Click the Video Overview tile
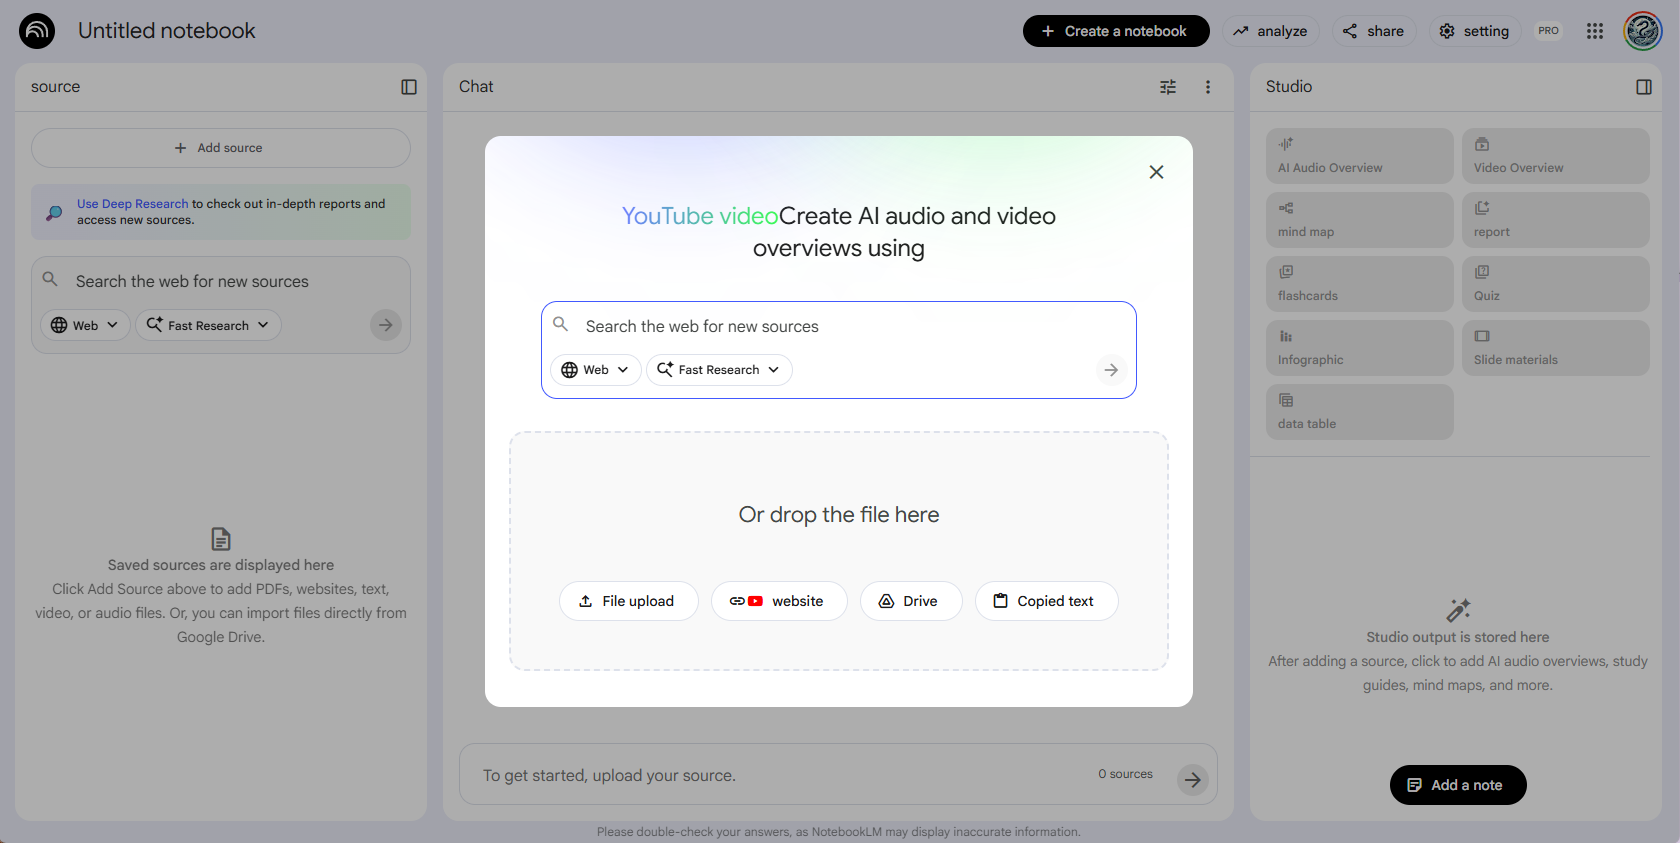 (1555, 156)
